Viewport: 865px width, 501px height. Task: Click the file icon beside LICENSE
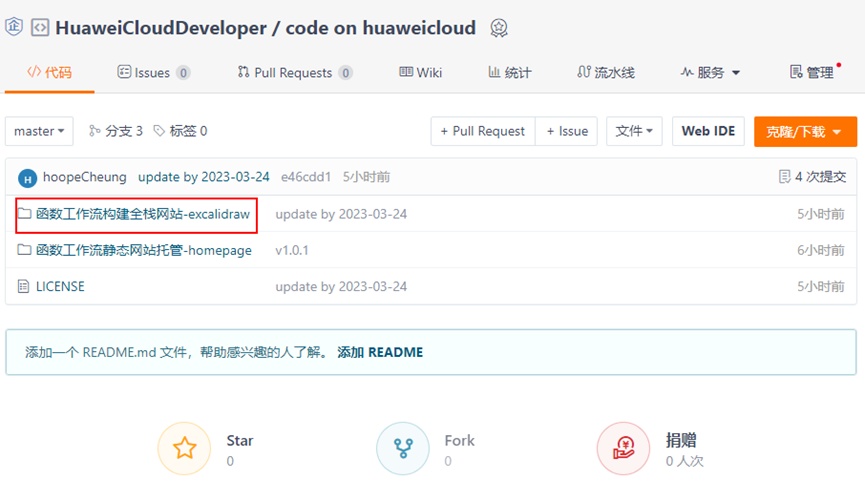(23, 286)
